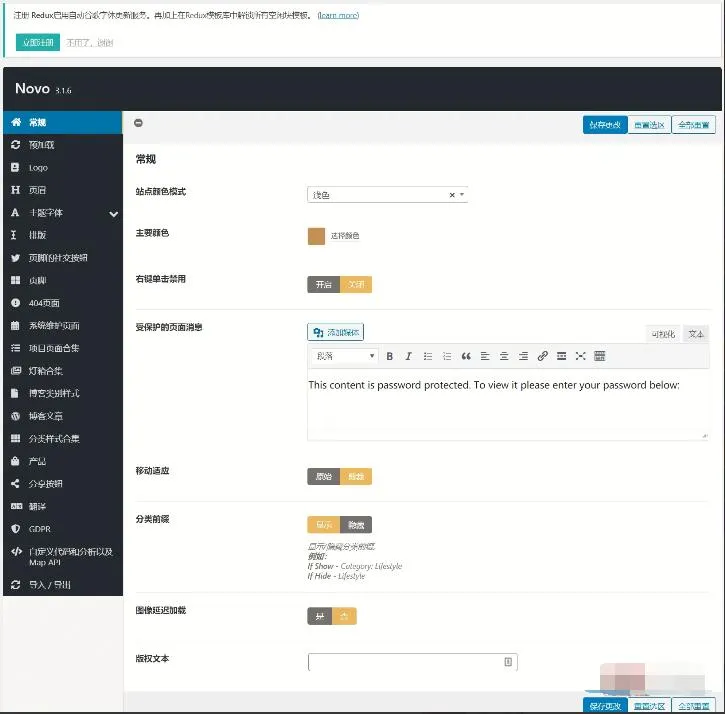Click the align center icon

tap(504, 356)
